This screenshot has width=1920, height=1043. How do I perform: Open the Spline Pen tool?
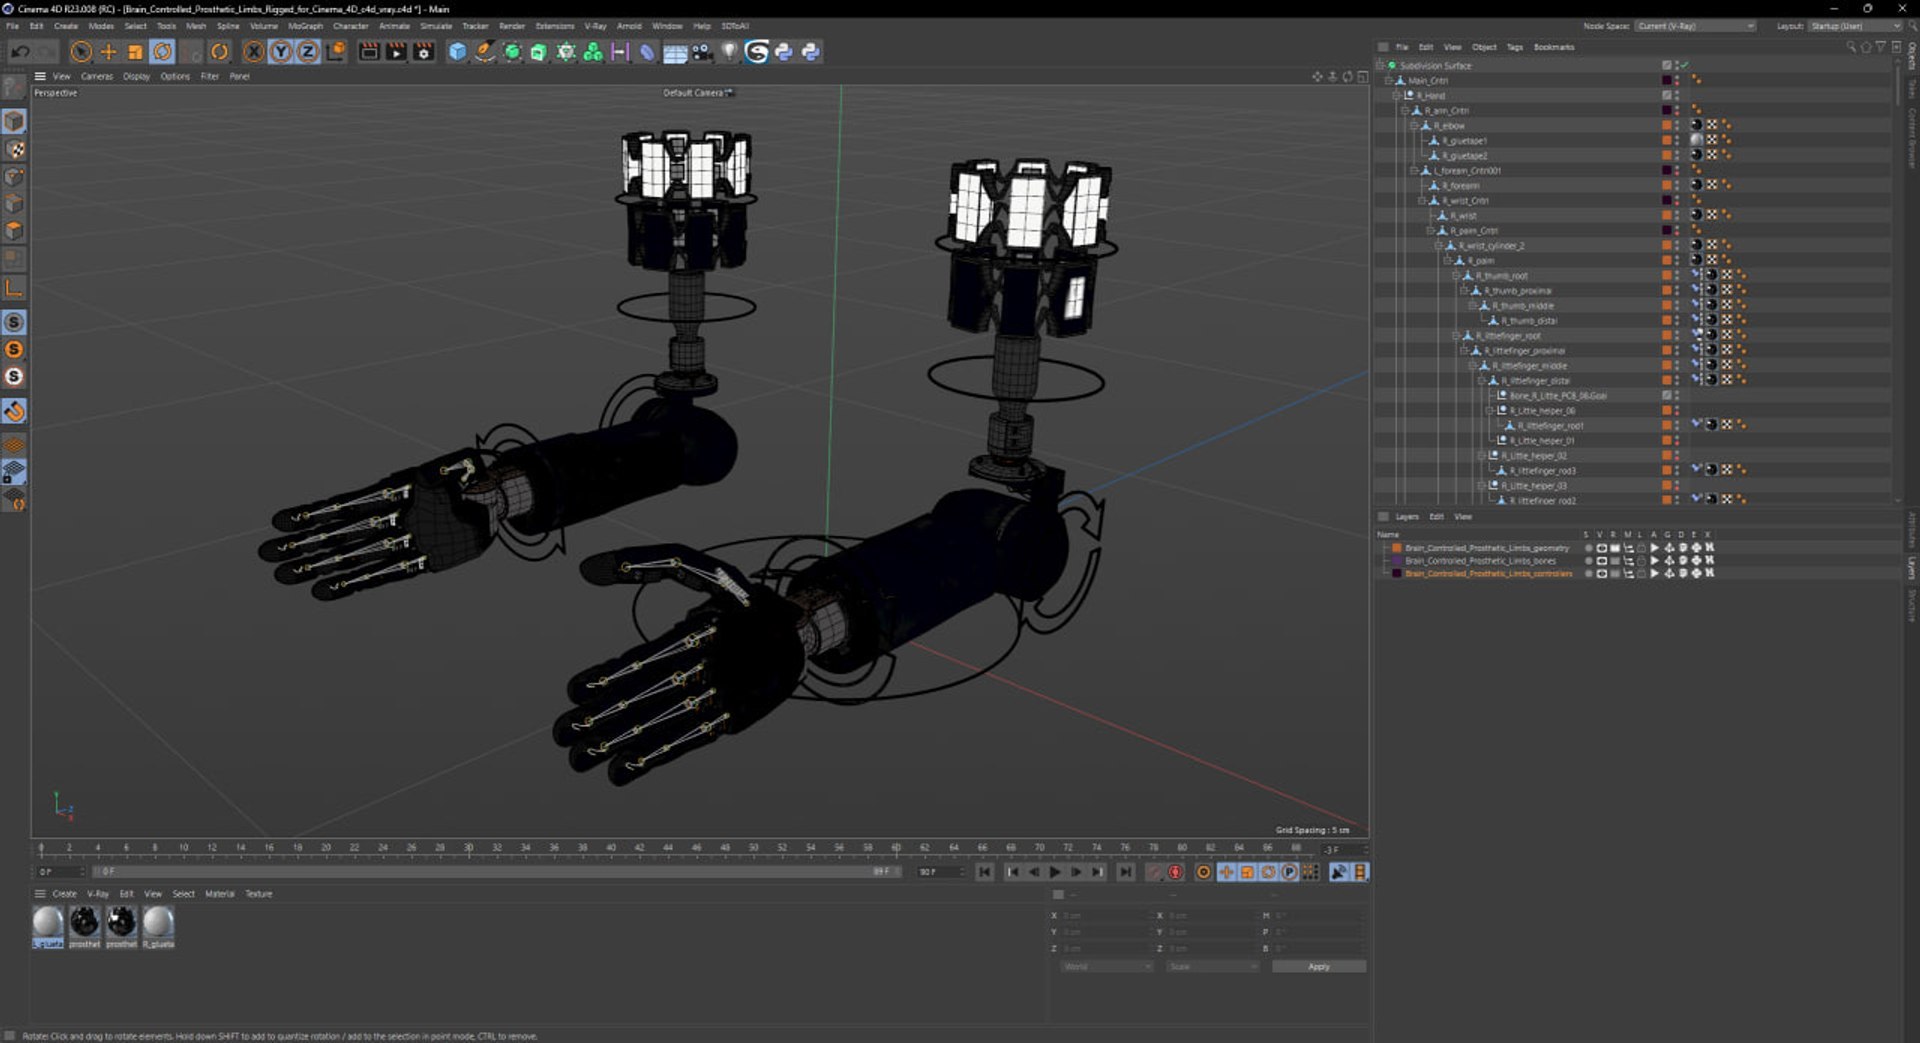(485, 52)
